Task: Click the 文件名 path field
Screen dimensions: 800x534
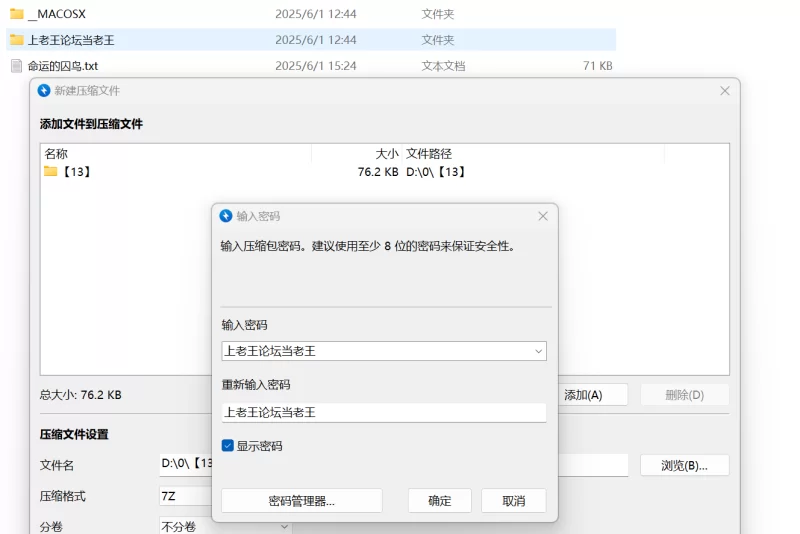Action: coord(186,464)
